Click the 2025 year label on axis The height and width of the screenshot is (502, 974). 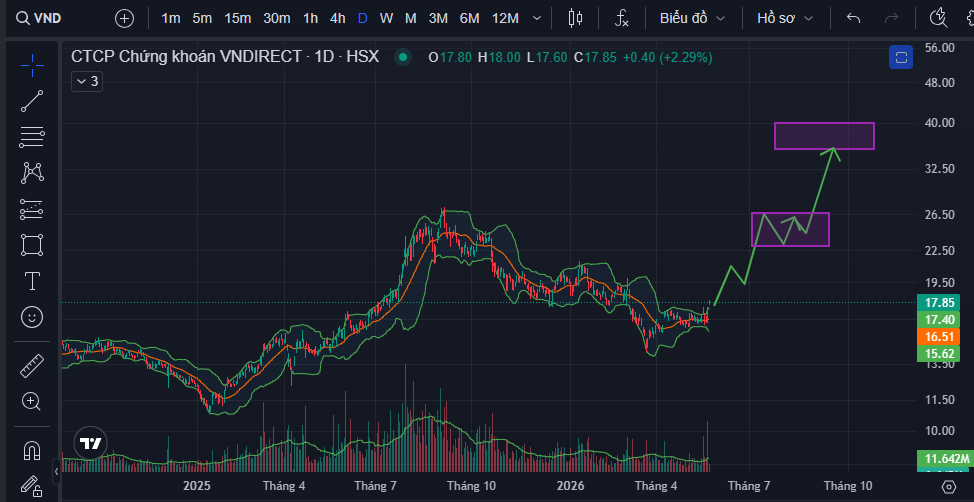197,486
